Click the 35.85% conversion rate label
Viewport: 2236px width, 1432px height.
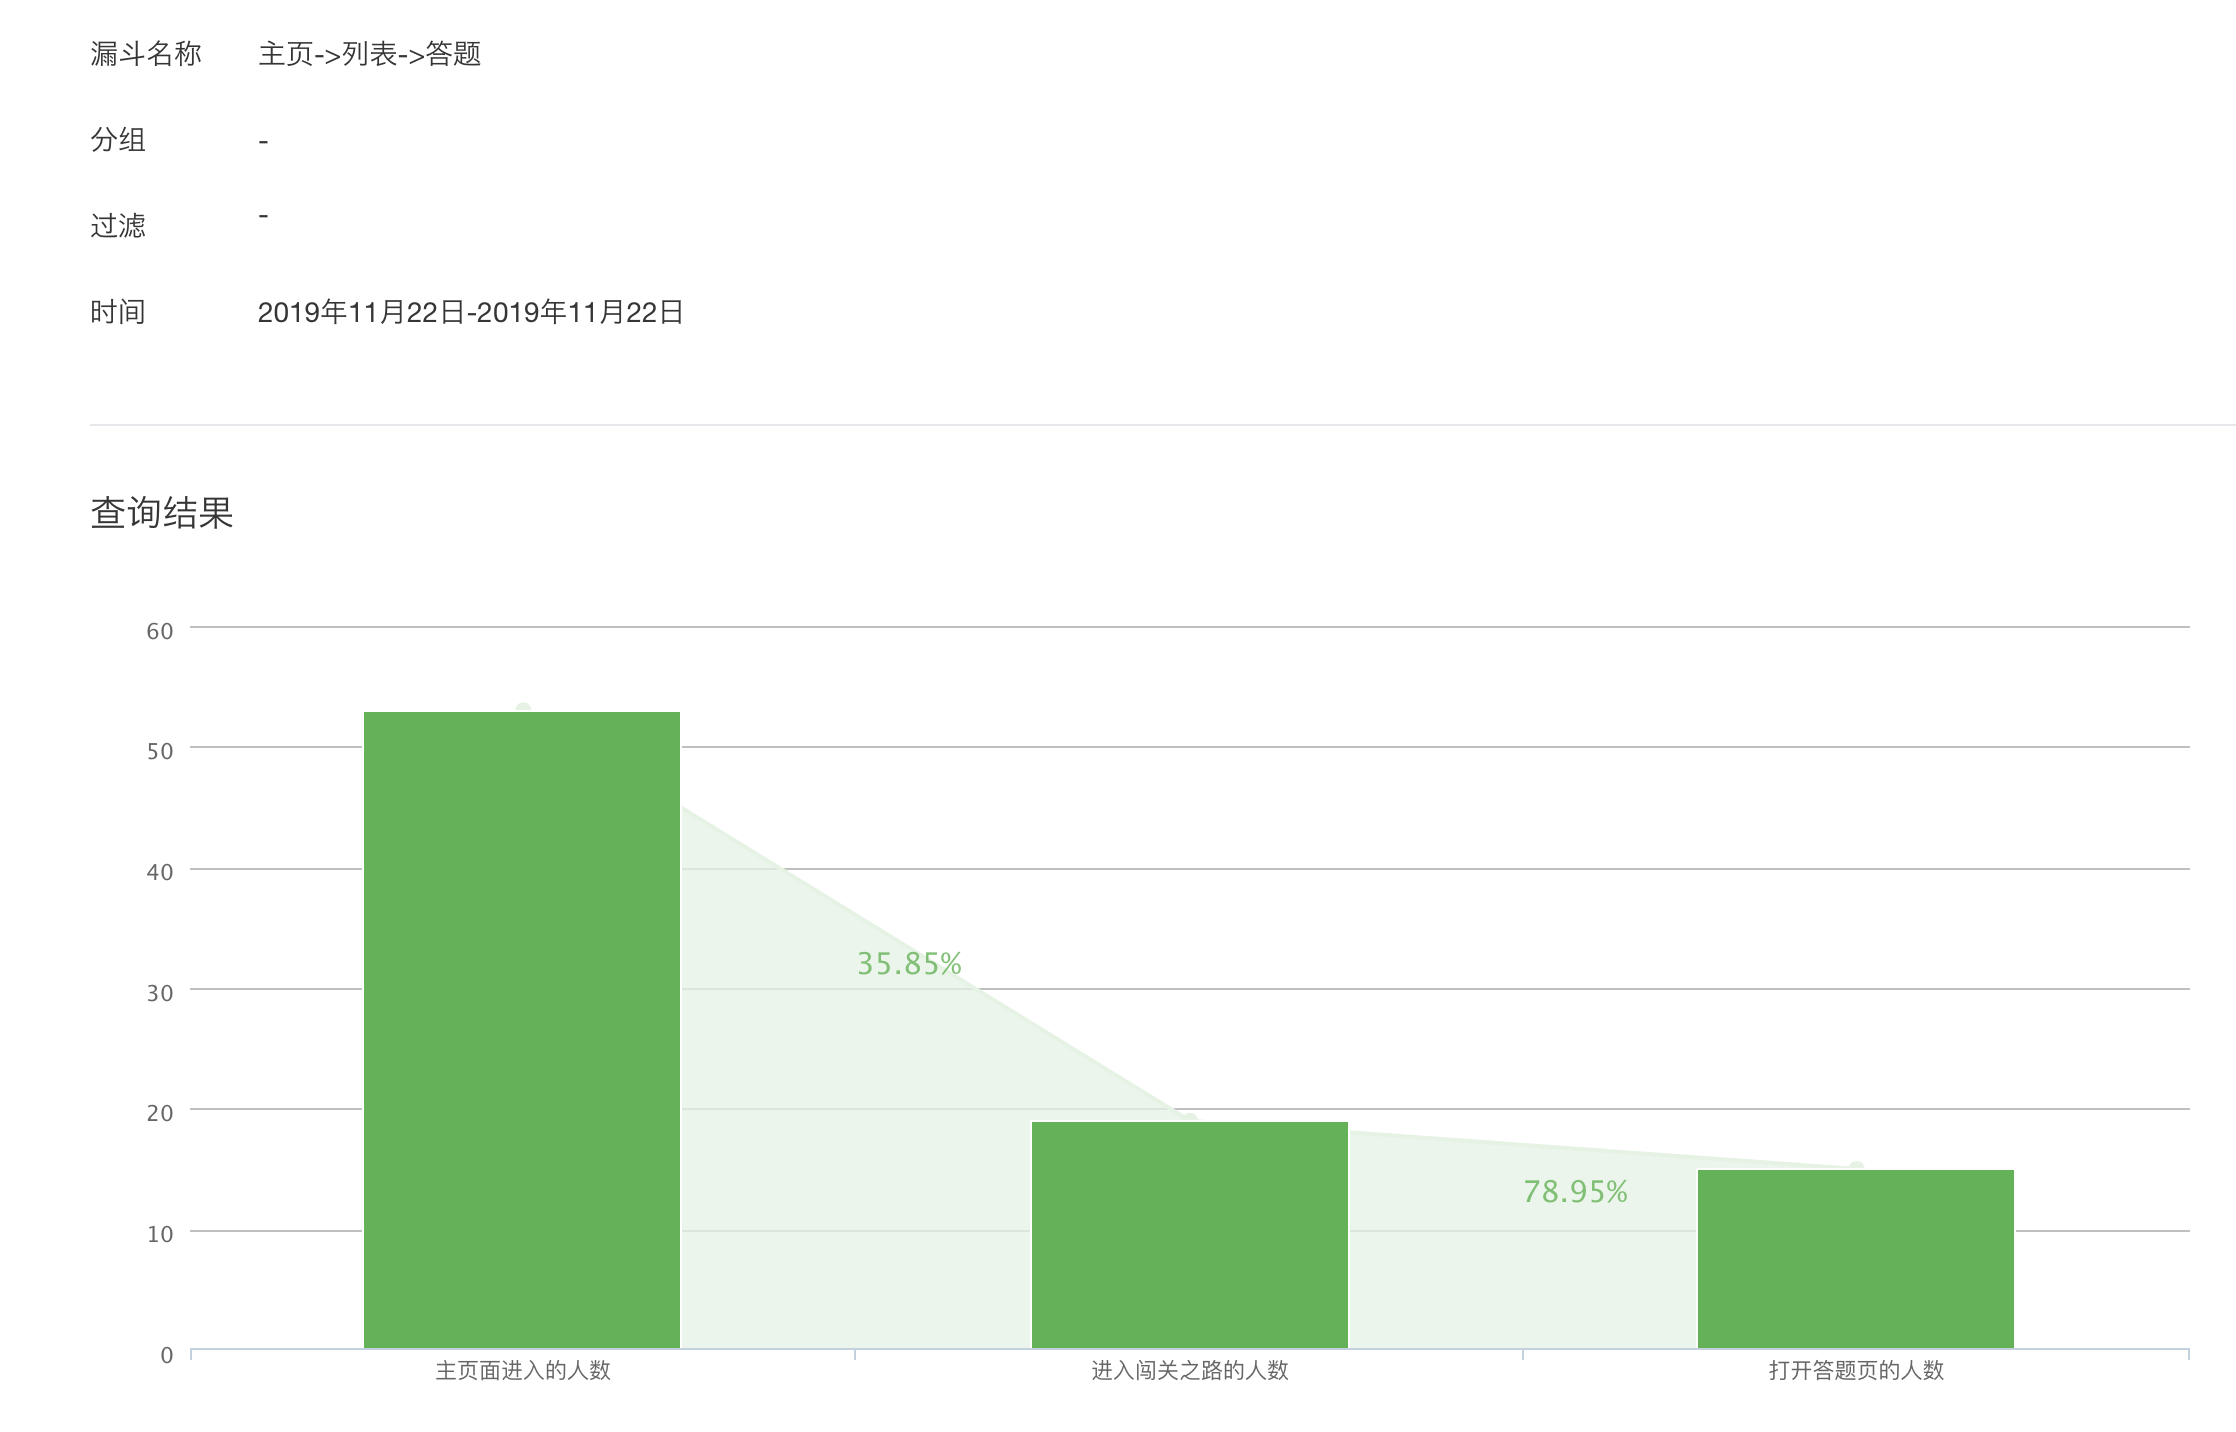click(x=909, y=964)
